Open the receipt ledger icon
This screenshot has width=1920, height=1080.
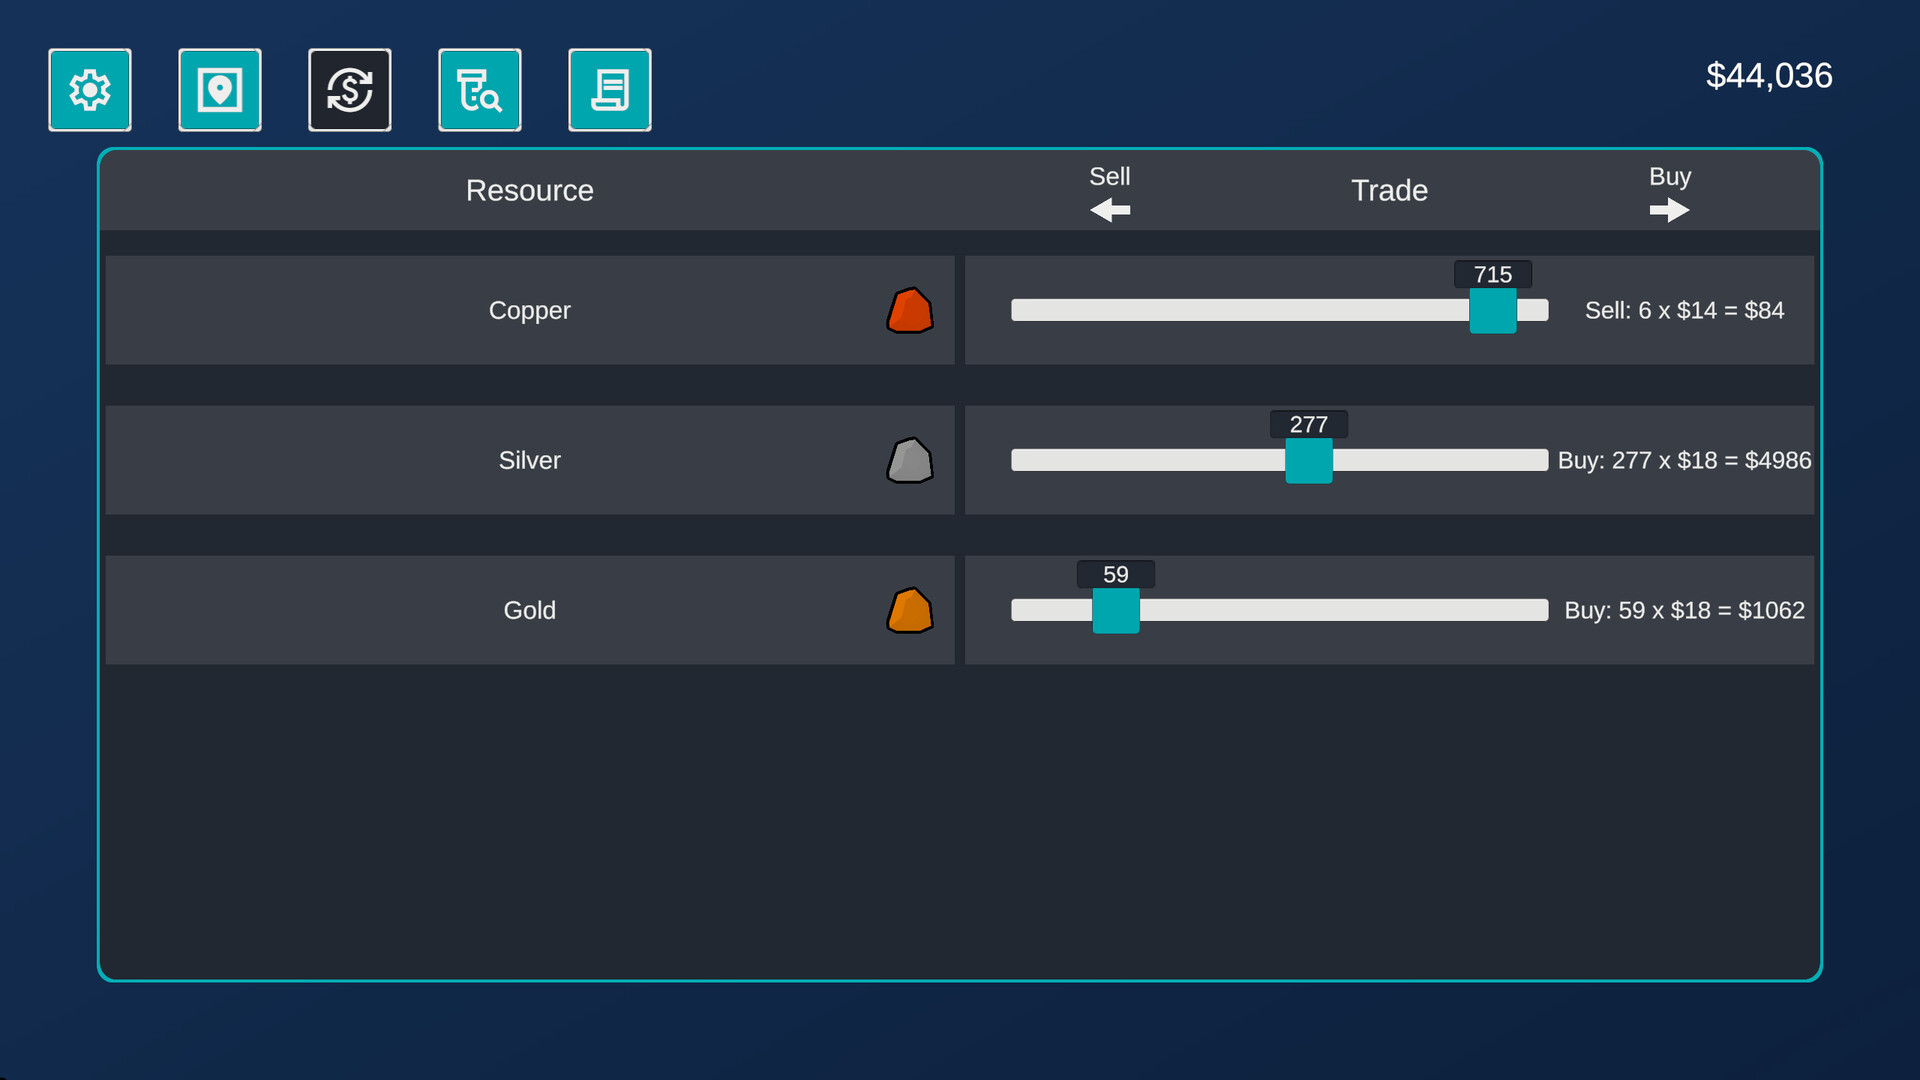pyautogui.click(x=610, y=90)
